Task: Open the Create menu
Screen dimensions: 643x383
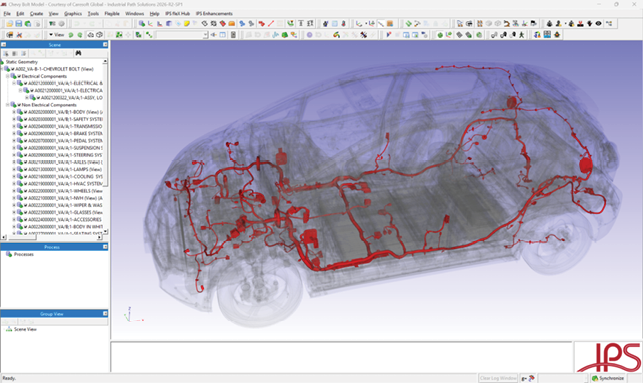Action: (x=36, y=14)
